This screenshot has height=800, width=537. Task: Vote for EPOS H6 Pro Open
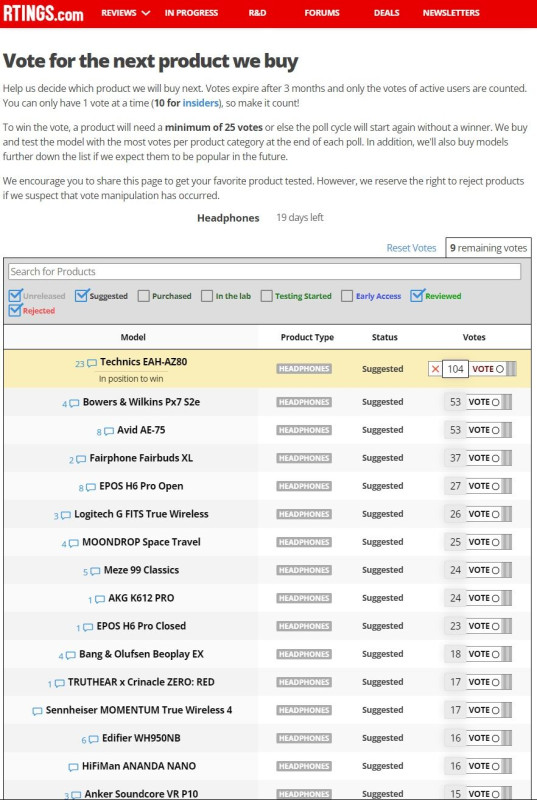click(x=489, y=486)
